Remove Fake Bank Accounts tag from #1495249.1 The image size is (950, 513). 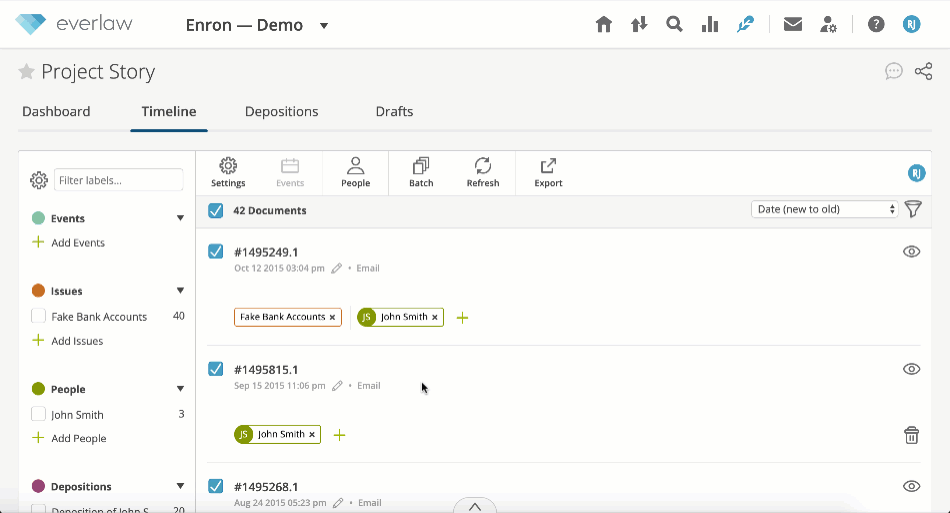tap(332, 317)
